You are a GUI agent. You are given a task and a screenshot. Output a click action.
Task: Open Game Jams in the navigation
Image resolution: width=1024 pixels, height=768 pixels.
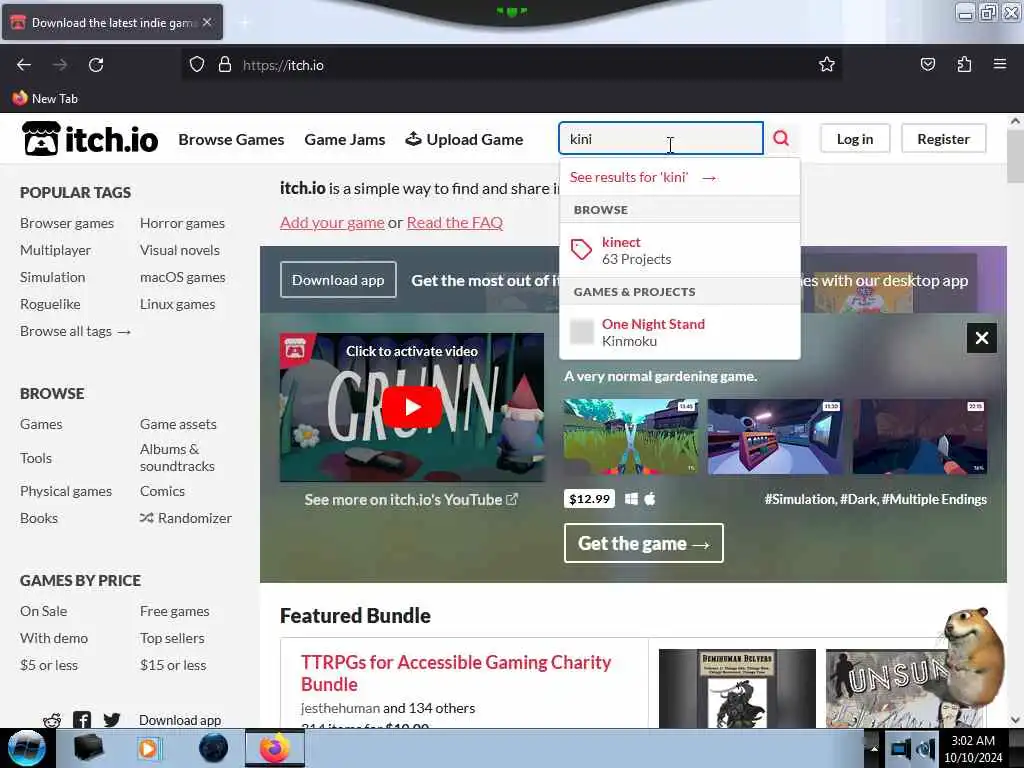click(345, 139)
